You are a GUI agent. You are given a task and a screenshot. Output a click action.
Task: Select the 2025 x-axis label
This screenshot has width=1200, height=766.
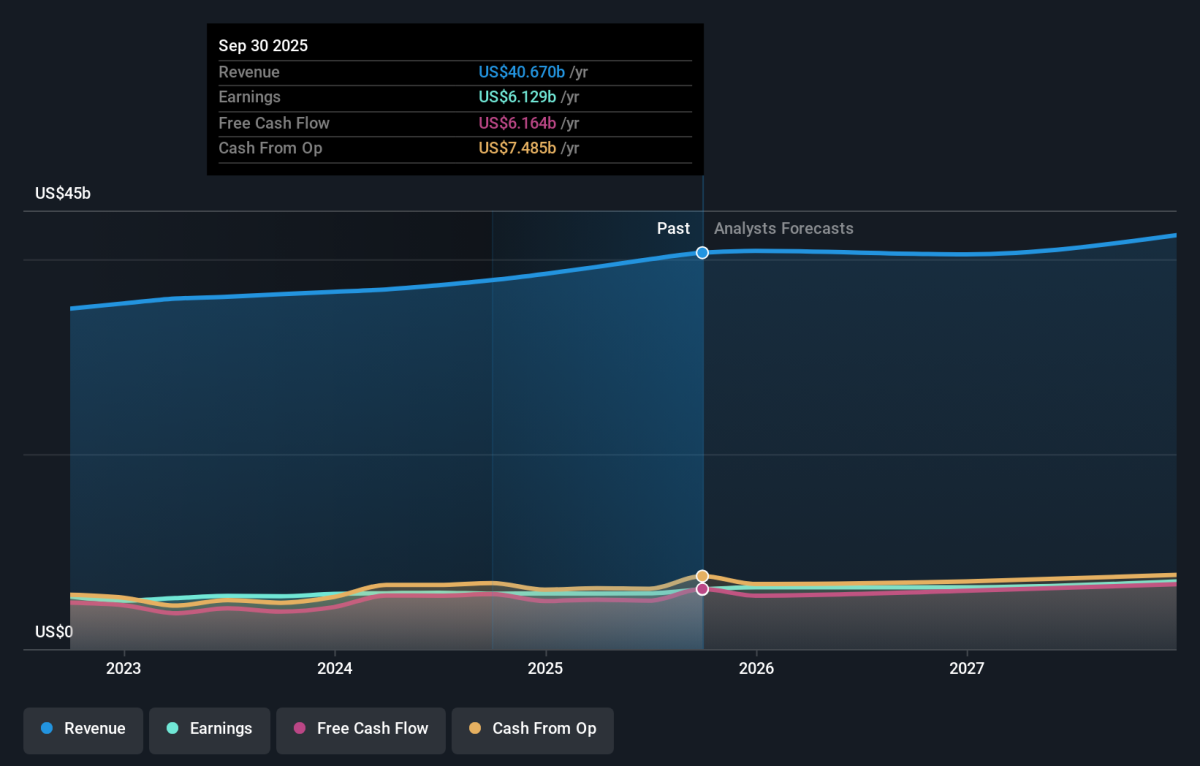point(545,667)
